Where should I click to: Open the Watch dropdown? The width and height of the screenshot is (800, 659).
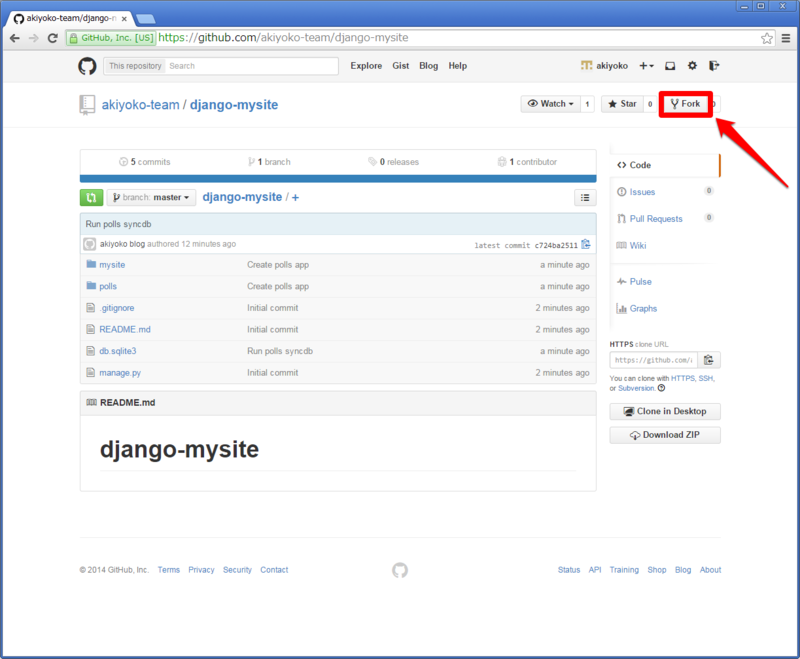pos(551,104)
